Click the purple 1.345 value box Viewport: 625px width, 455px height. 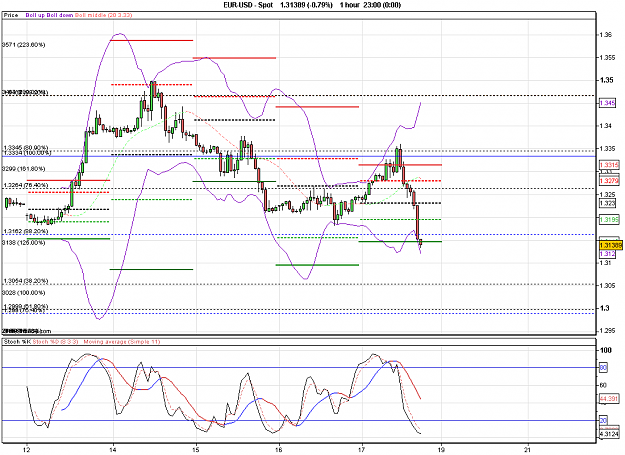(607, 103)
